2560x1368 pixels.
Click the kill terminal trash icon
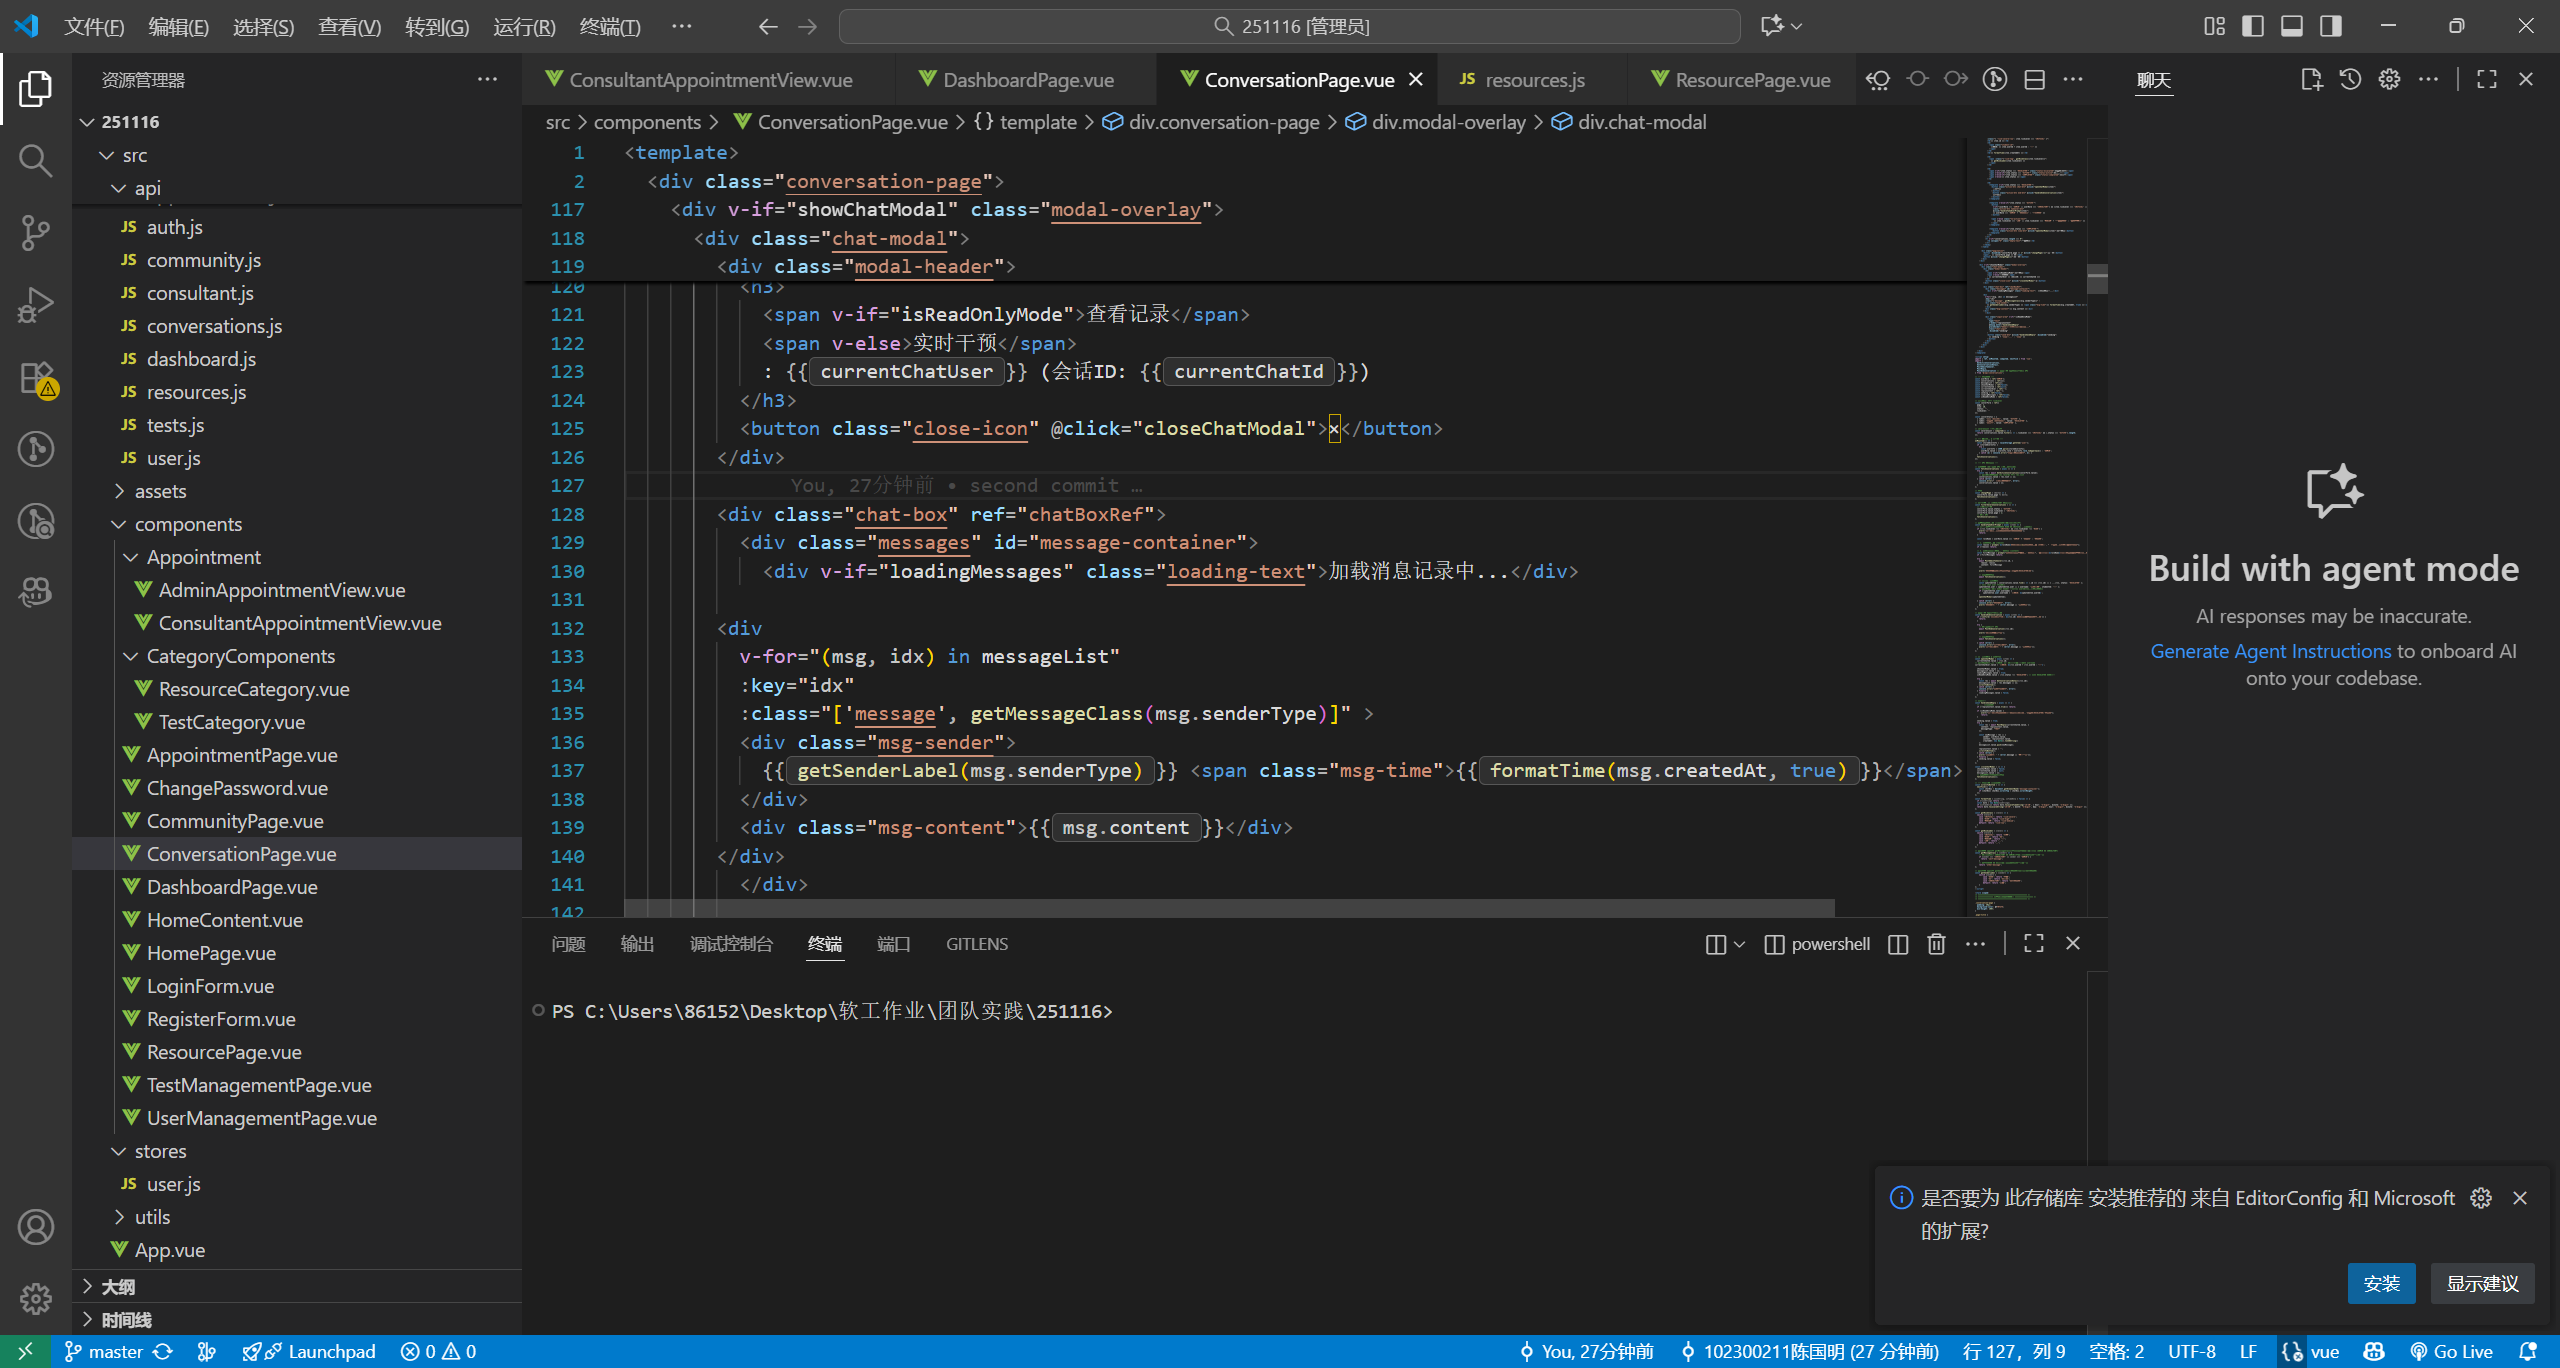(1936, 944)
